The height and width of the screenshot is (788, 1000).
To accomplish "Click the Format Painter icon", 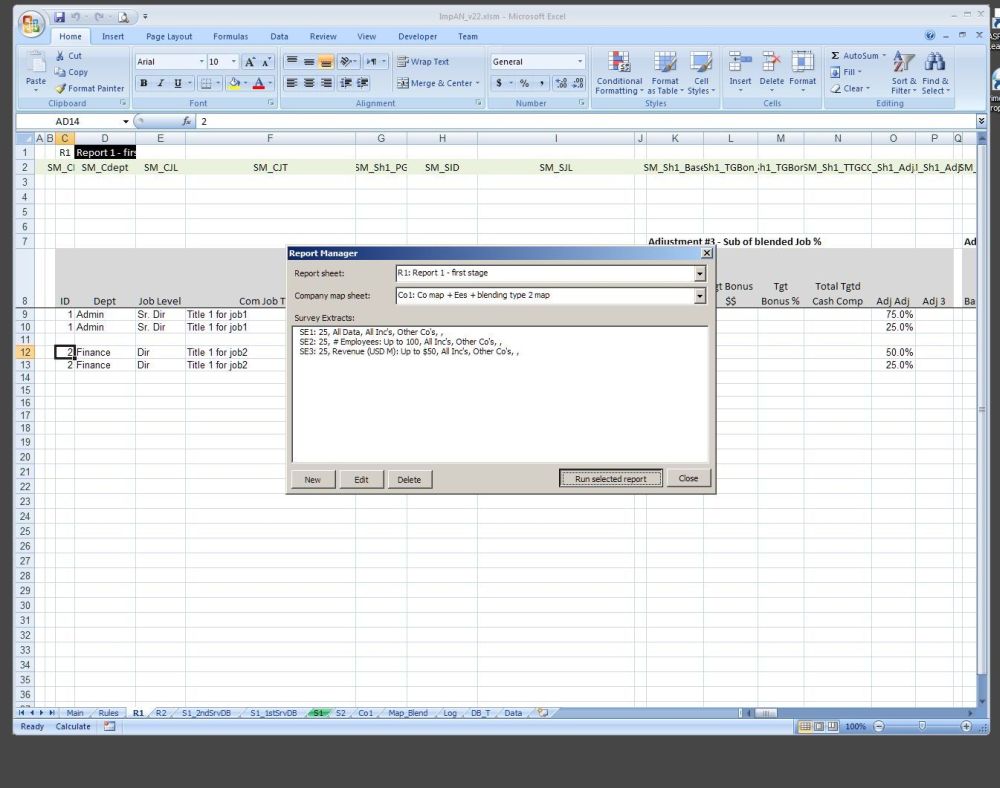I will click(61, 88).
